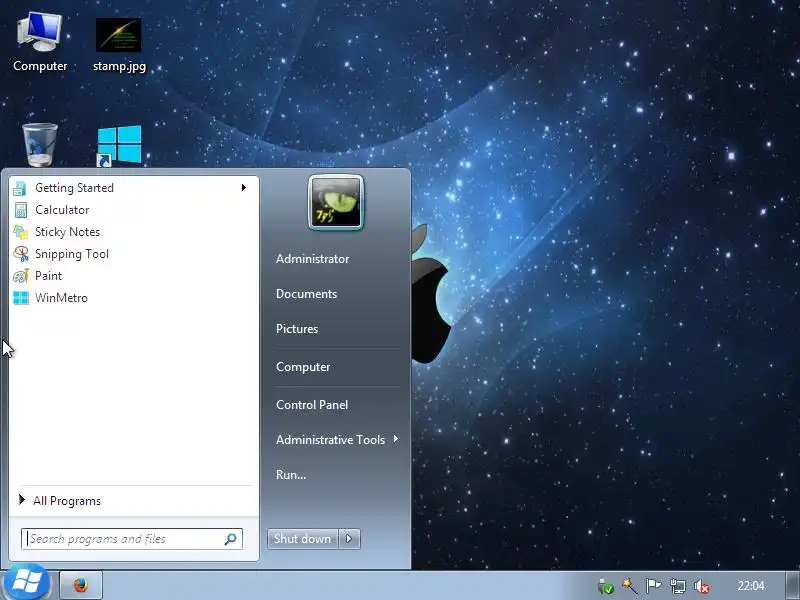800x600 pixels.
Task: Open the Action Center flag icon
Action: [653, 586]
